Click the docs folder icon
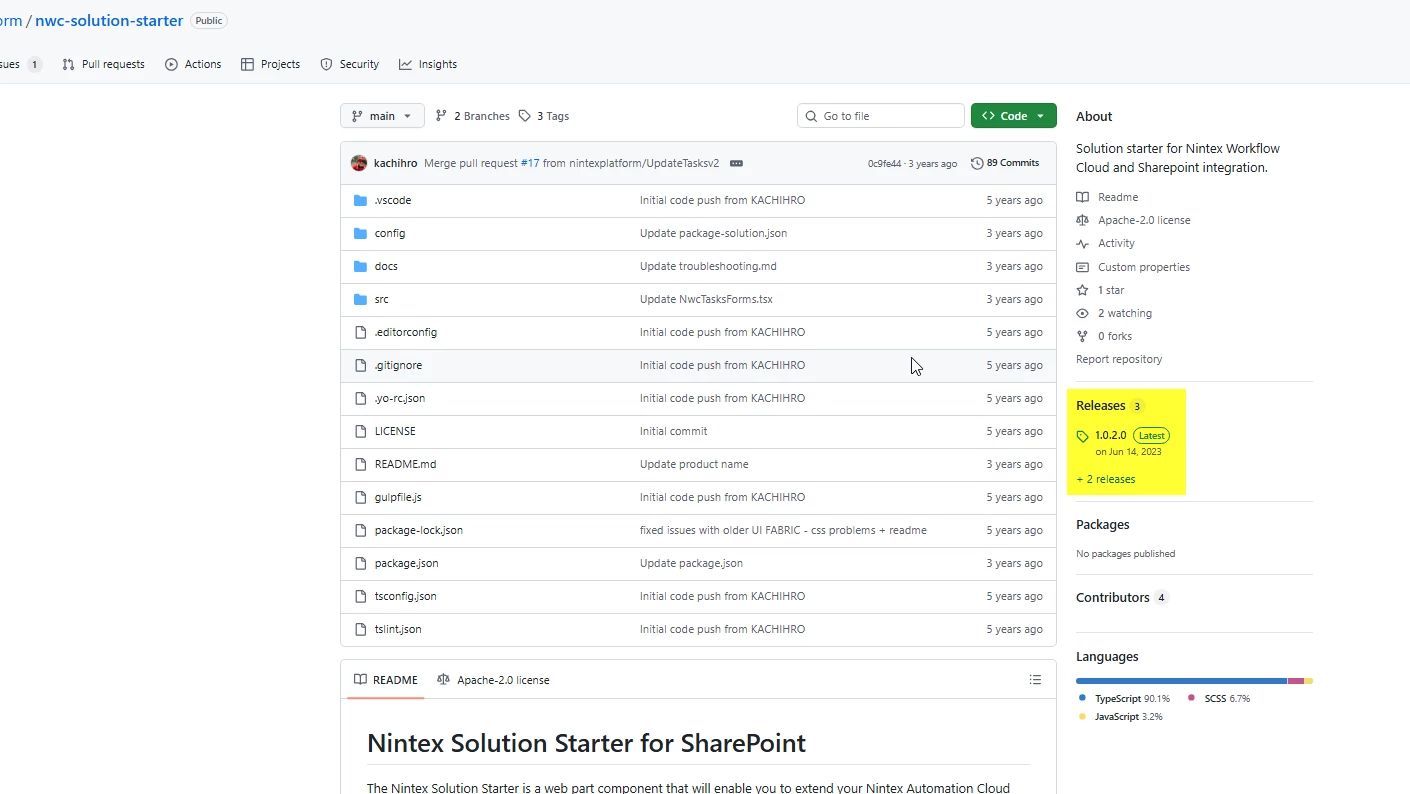 pyautogui.click(x=361, y=266)
